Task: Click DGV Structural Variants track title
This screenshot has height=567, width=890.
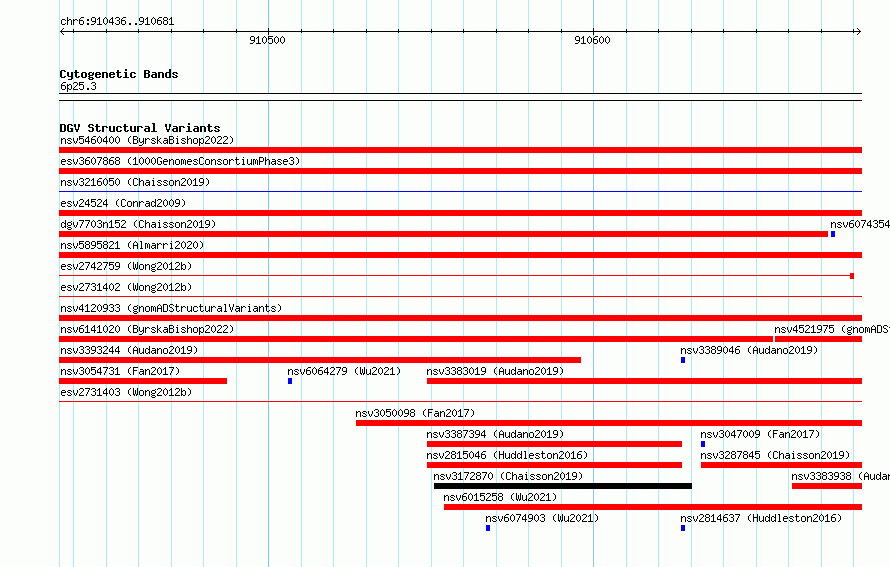Action: tap(140, 128)
